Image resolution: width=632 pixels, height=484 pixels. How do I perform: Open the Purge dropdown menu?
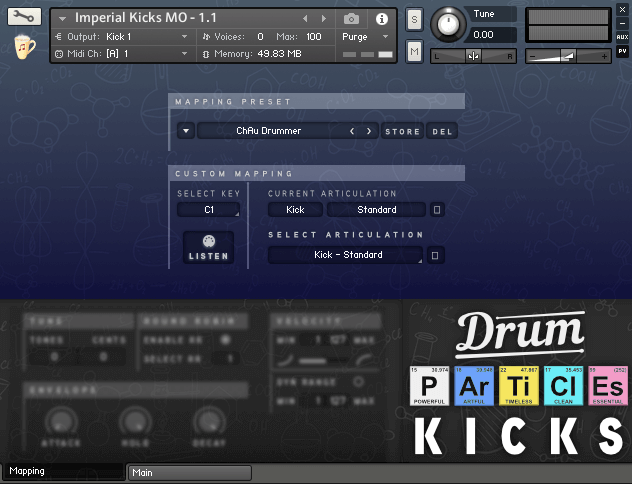[x=365, y=37]
